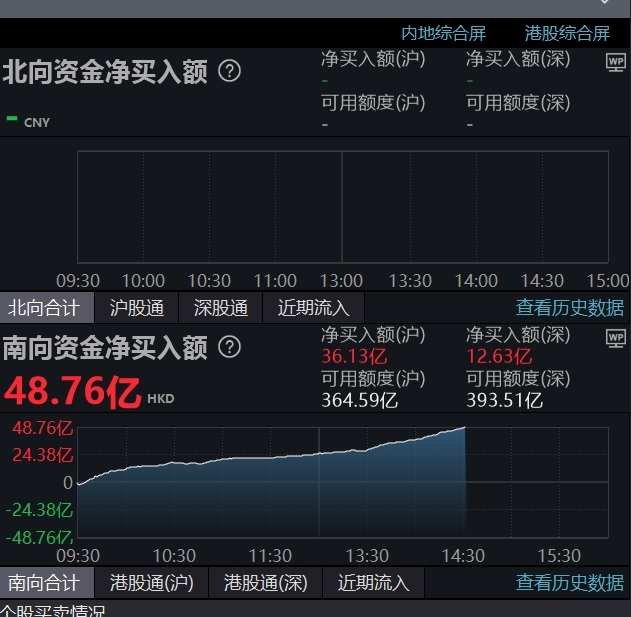631x617 pixels.
Task: Select the 南向合计 tab
Action: tap(47, 583)
